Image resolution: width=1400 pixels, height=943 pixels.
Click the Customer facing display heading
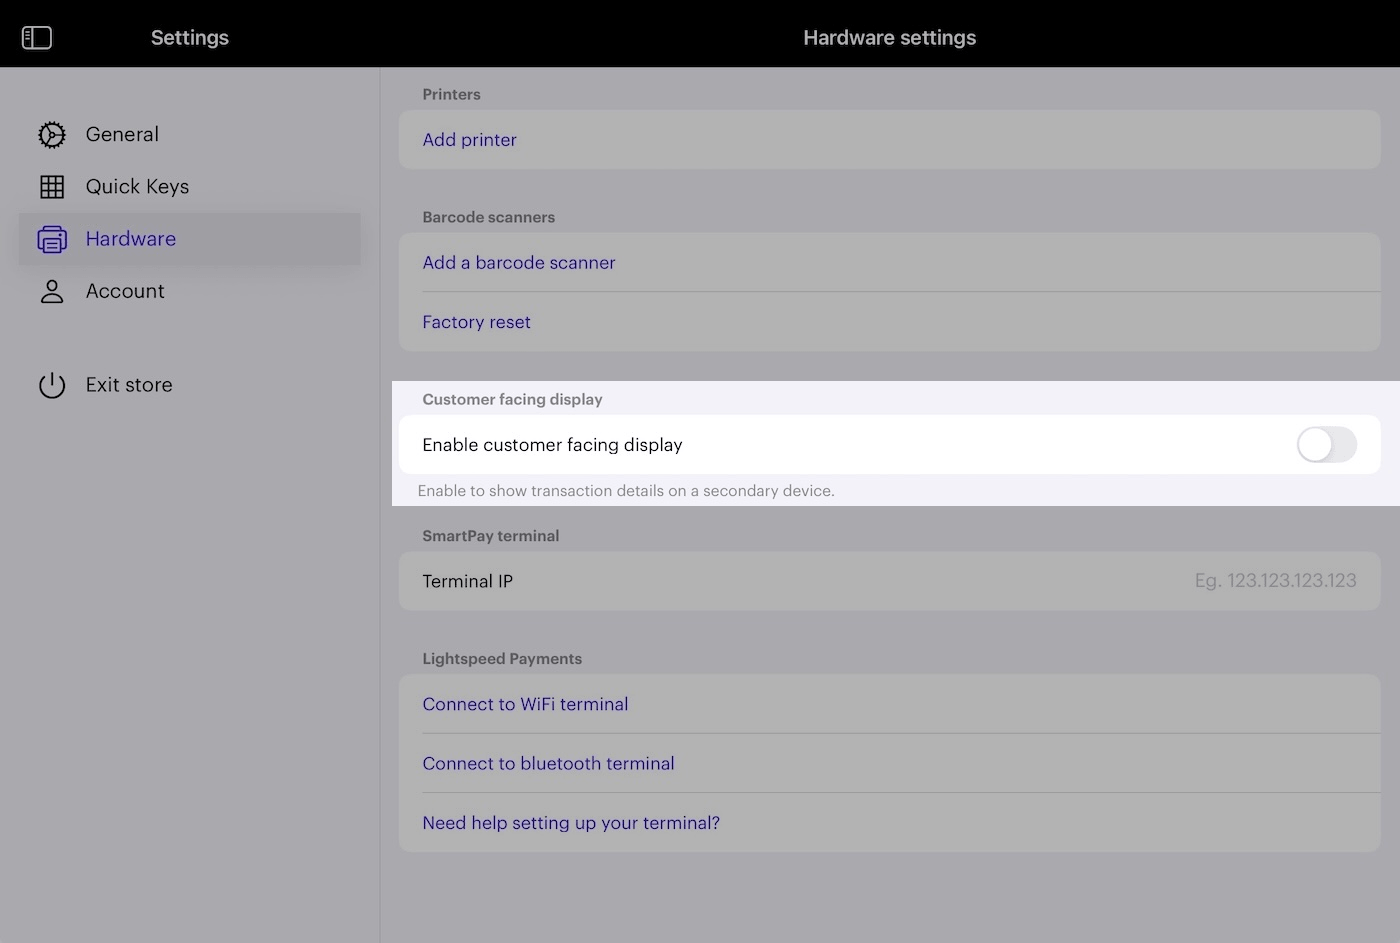click(512, 399)
